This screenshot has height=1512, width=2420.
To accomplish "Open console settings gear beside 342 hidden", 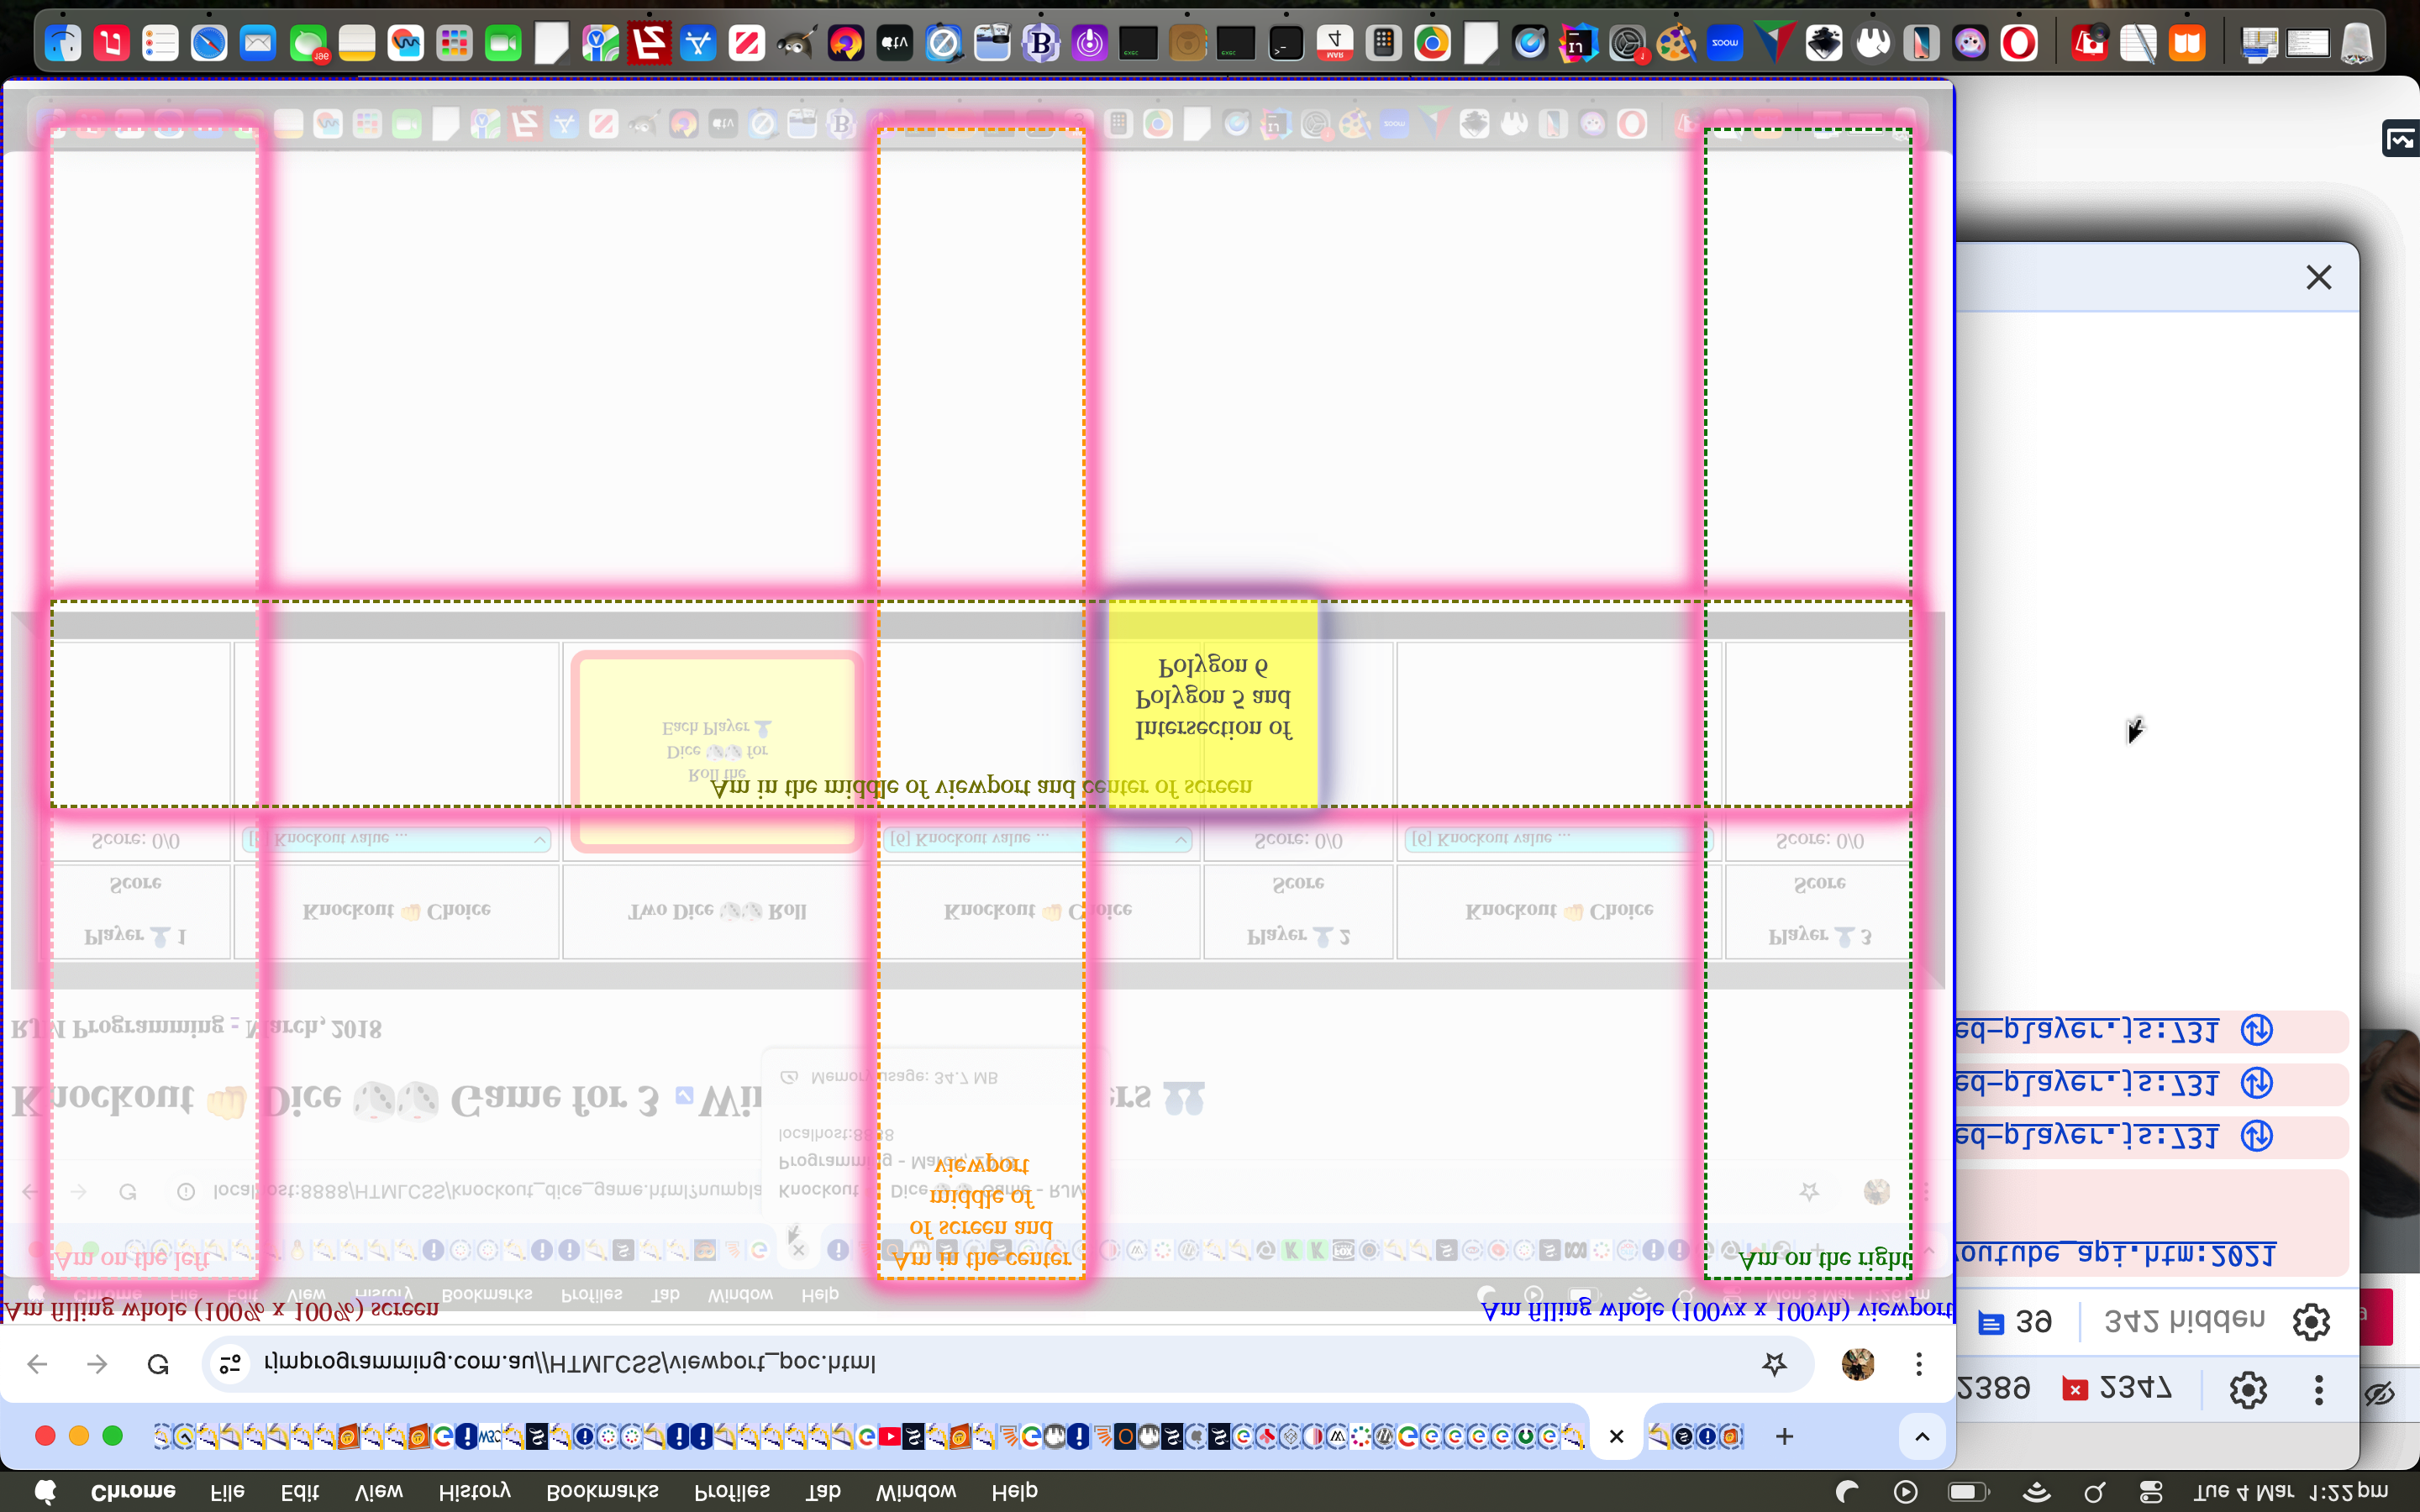I will (2310, 1322).
